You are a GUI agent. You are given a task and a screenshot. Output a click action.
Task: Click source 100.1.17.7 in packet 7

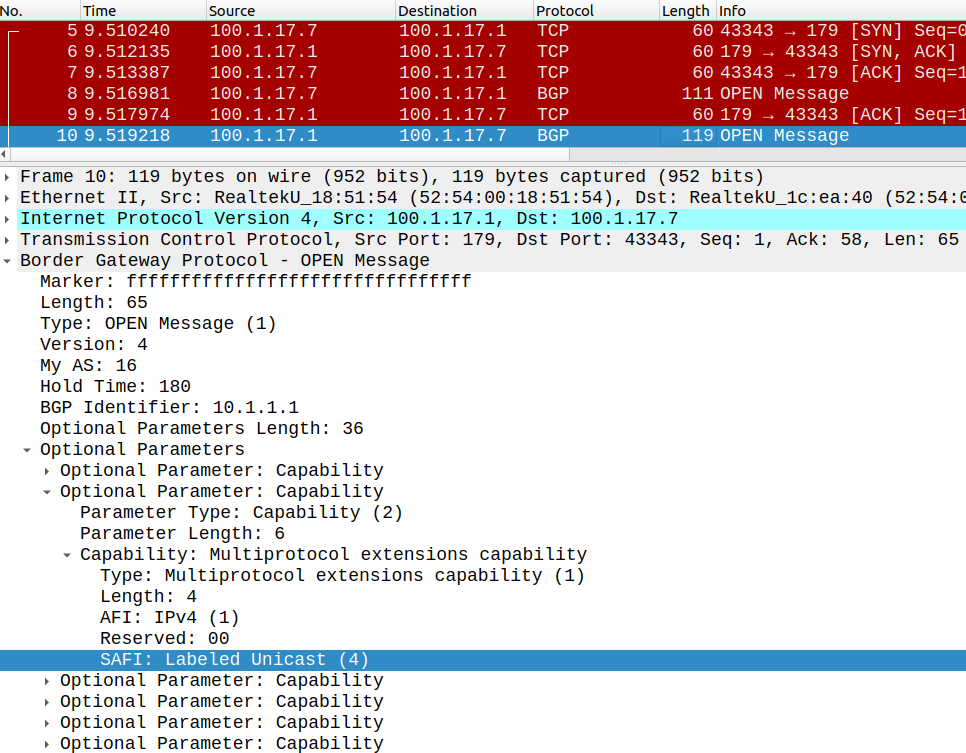pos(264,73)
